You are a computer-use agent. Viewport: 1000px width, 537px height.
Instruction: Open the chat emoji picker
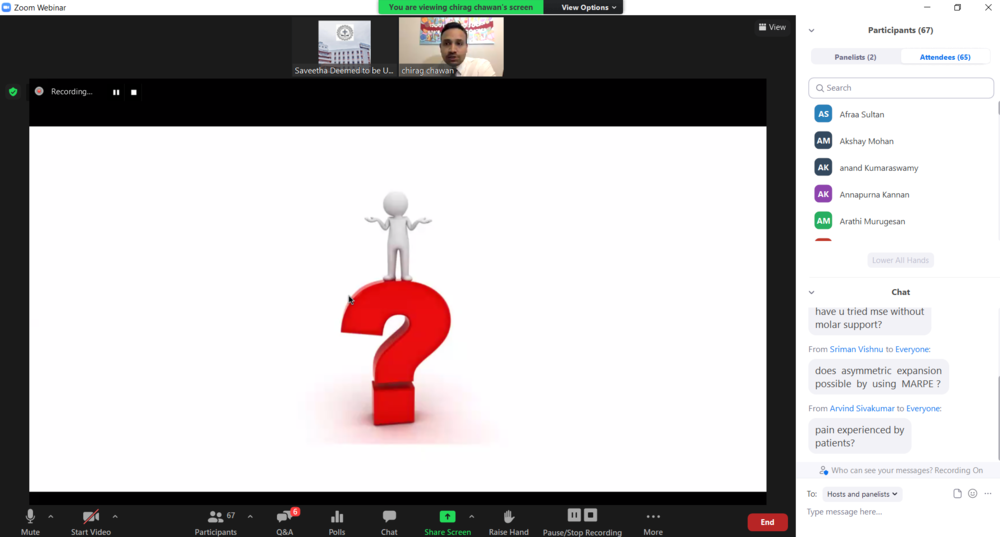click(973, 494)
